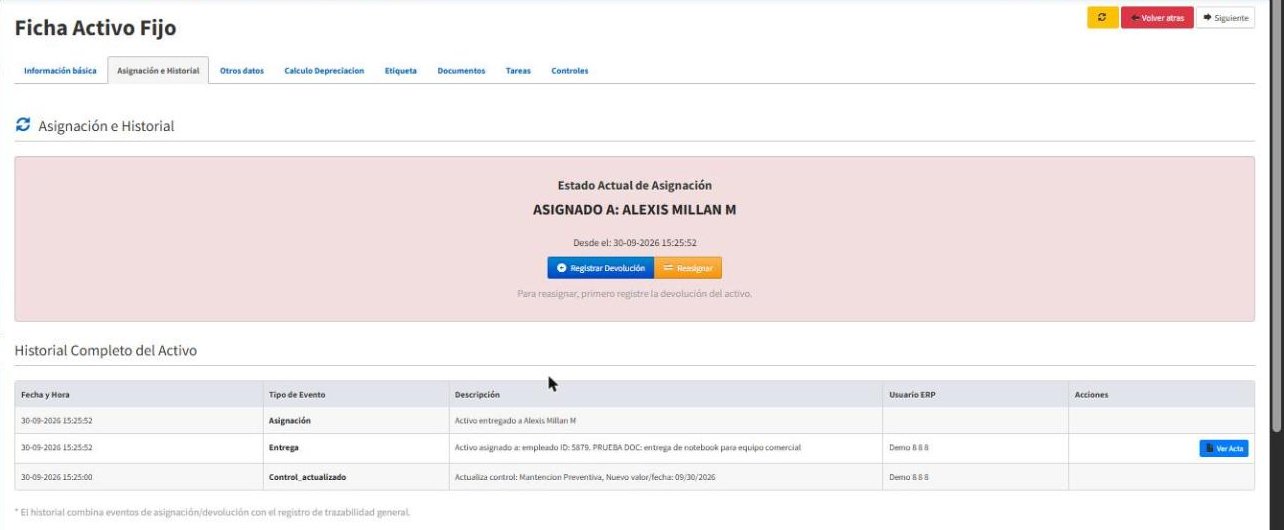Image resolution: width=1284 pixels, height=530 pixels.
Task: Click the Historial Completo del Activo heading
Action: click(x=106, y=350)
